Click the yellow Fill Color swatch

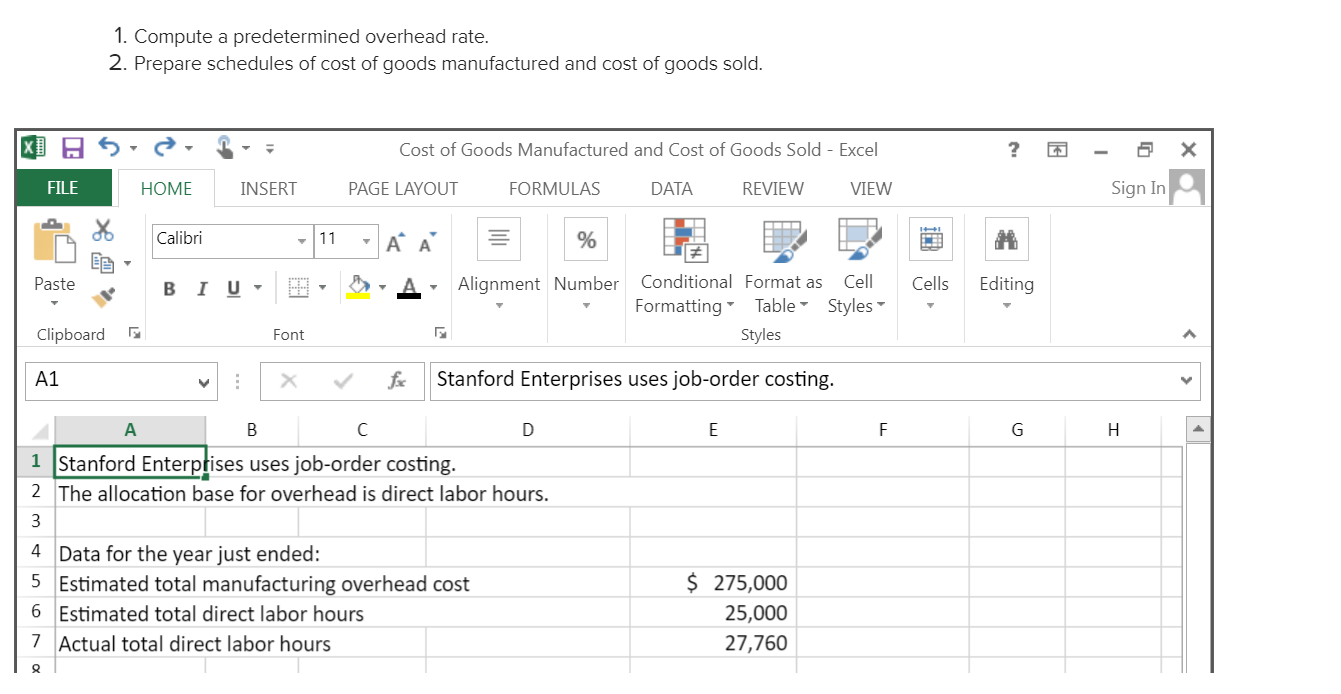click(x=357, y=295)
